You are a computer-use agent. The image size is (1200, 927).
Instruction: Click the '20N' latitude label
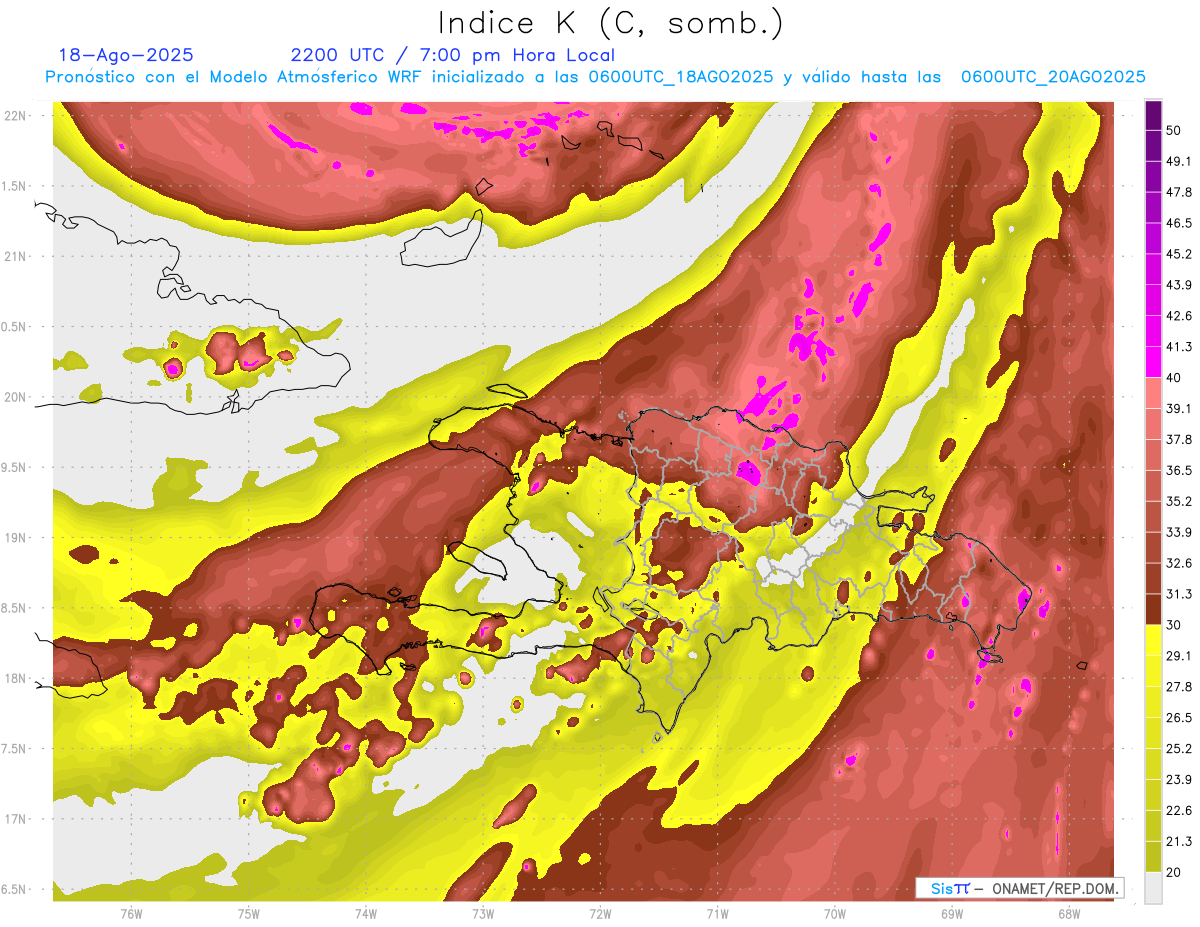click(x=17, y=397)
